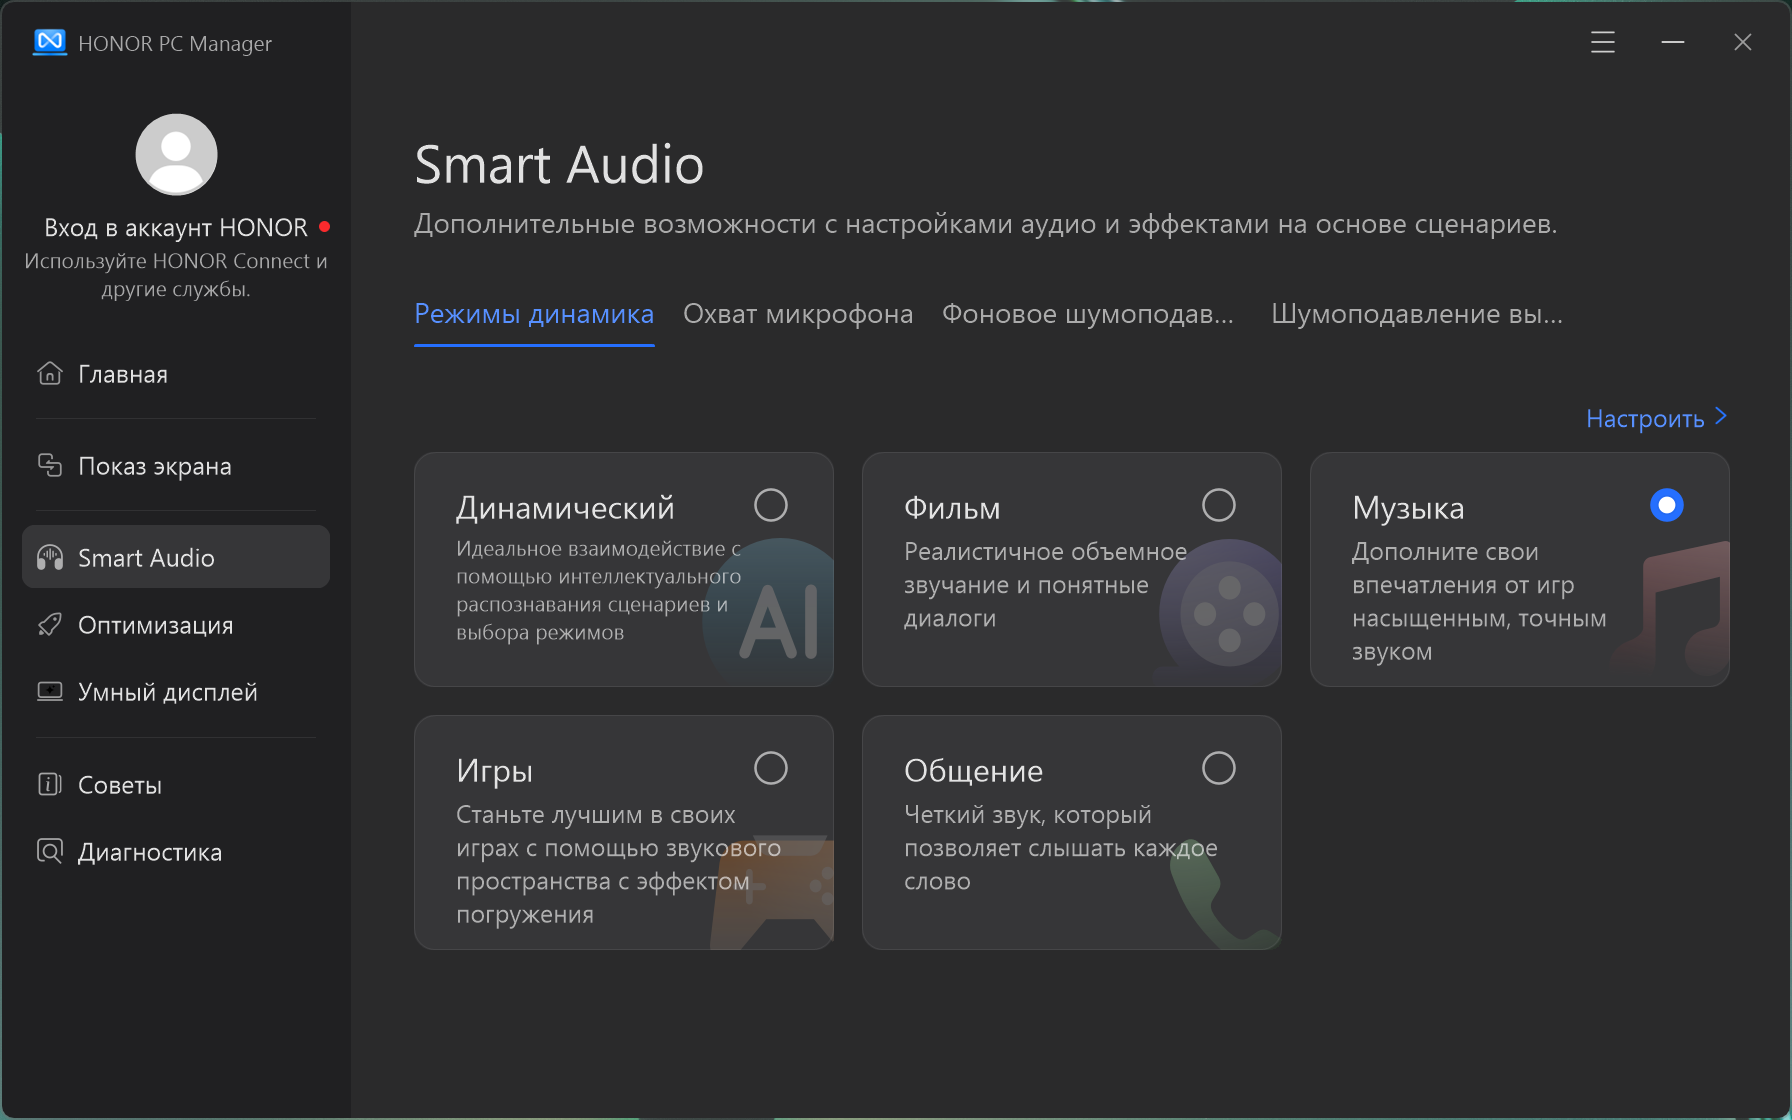Click the 'Дополнительные возможности с настройками аудио' subtitle
This screenshot has height=1120, width=1792.
tap(986, 224)
